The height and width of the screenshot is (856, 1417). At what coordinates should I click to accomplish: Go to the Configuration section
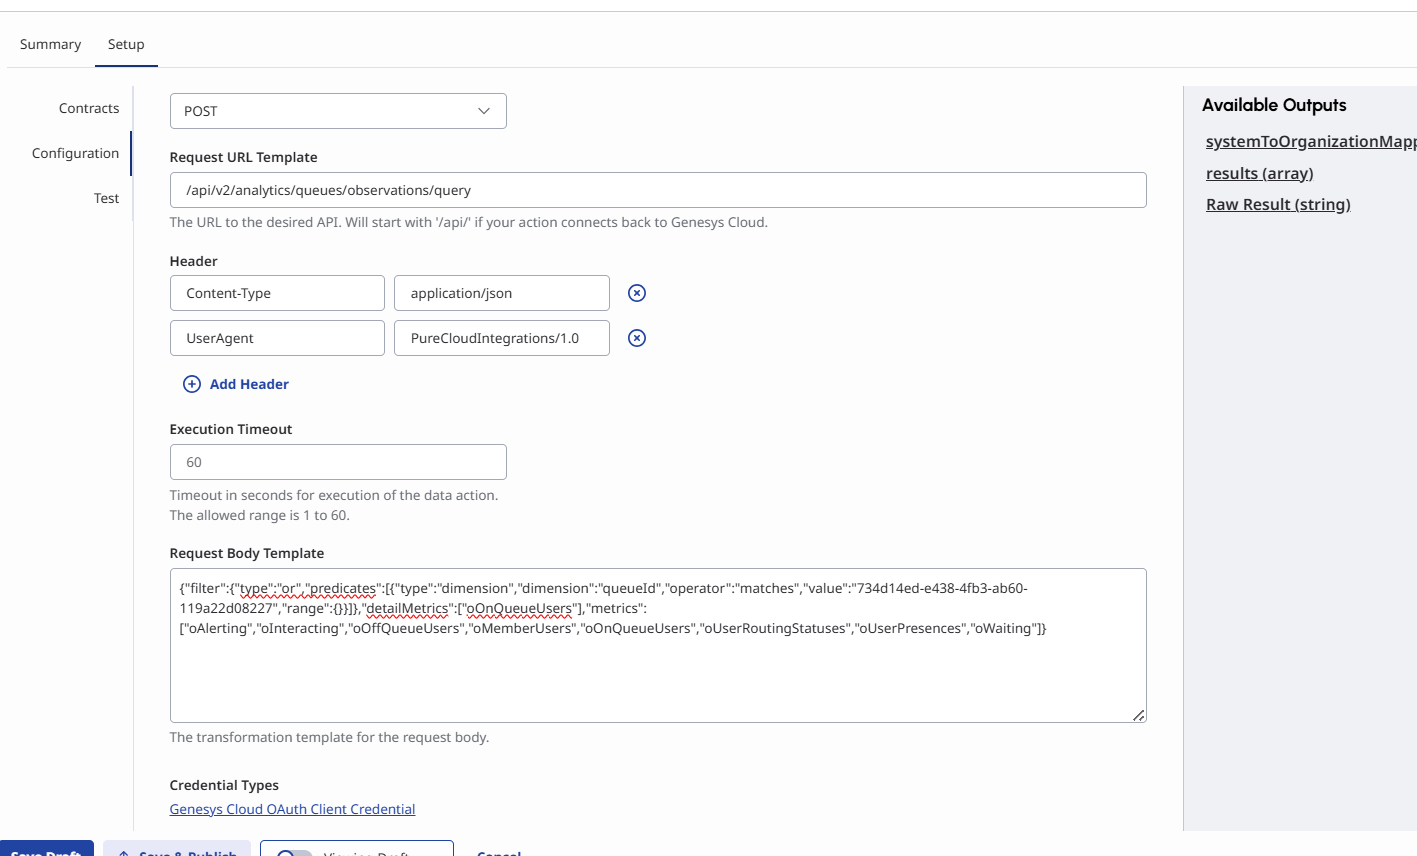[75, 153]
